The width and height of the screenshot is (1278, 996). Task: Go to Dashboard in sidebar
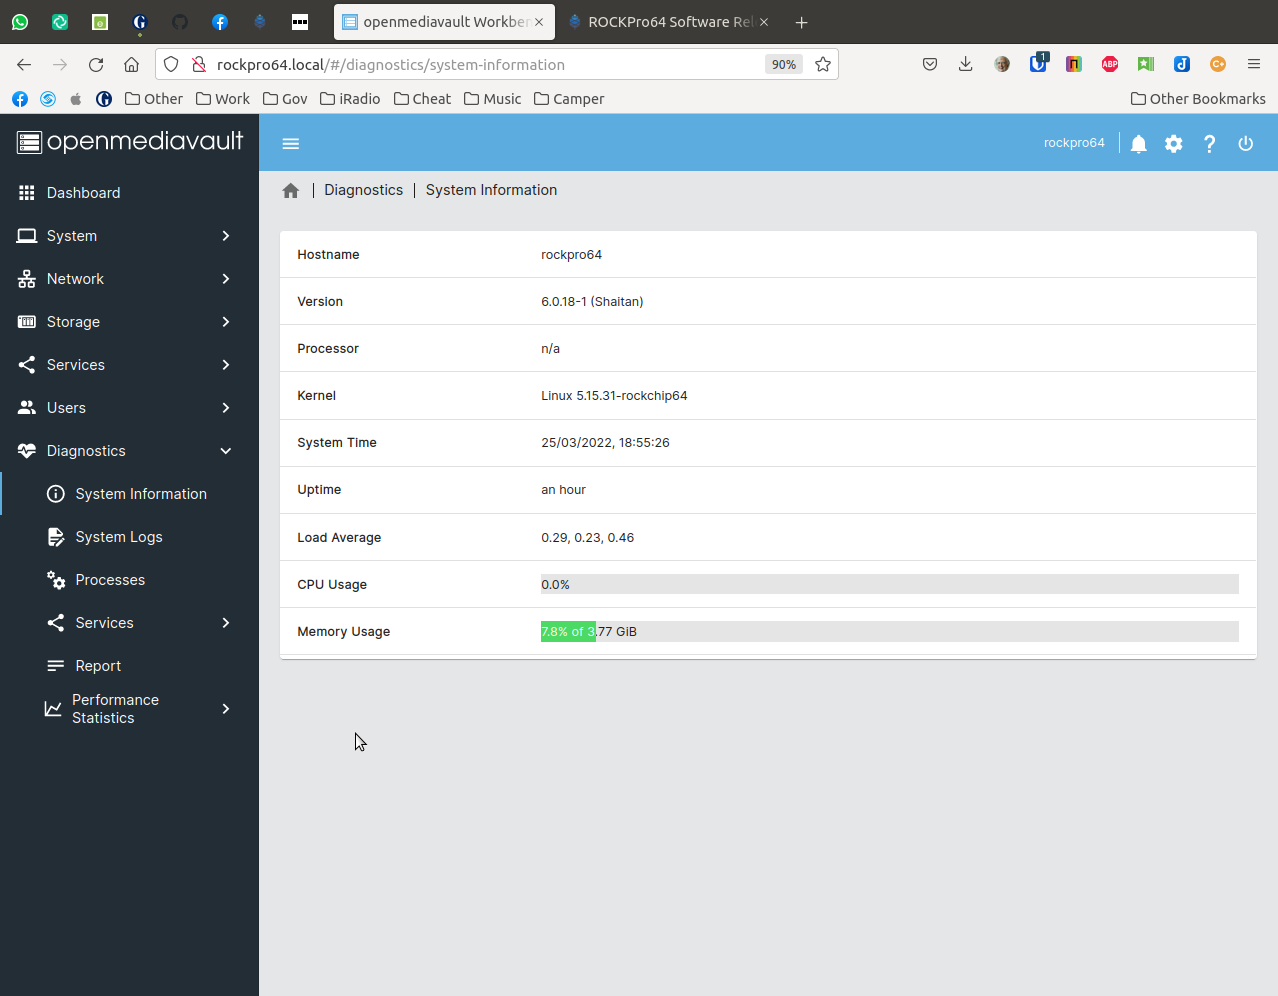[83, 193]
